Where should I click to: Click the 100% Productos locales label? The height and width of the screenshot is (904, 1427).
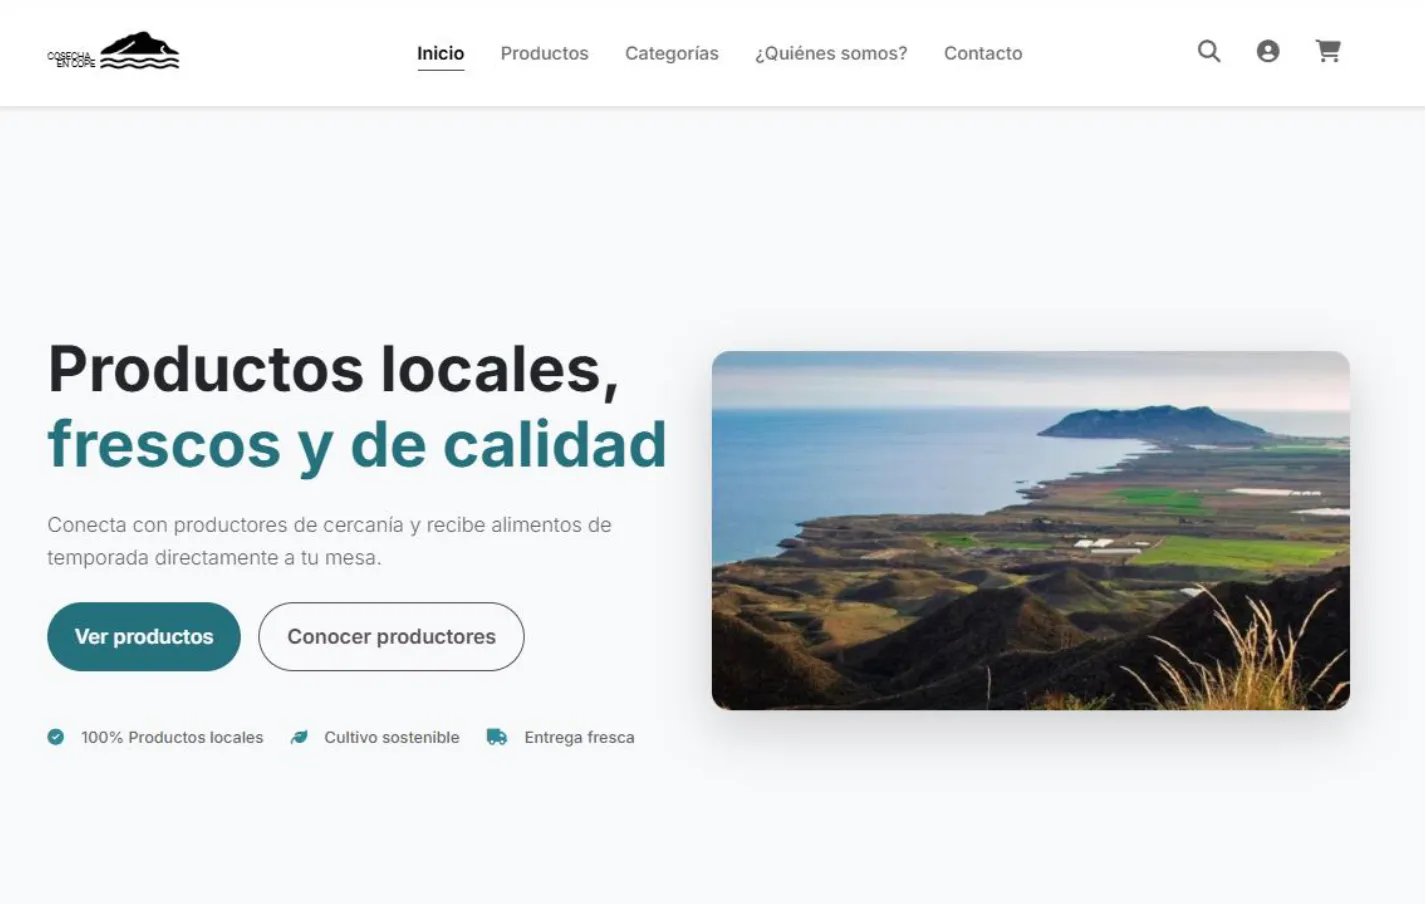pyautogui.click(x=171, y=737)
